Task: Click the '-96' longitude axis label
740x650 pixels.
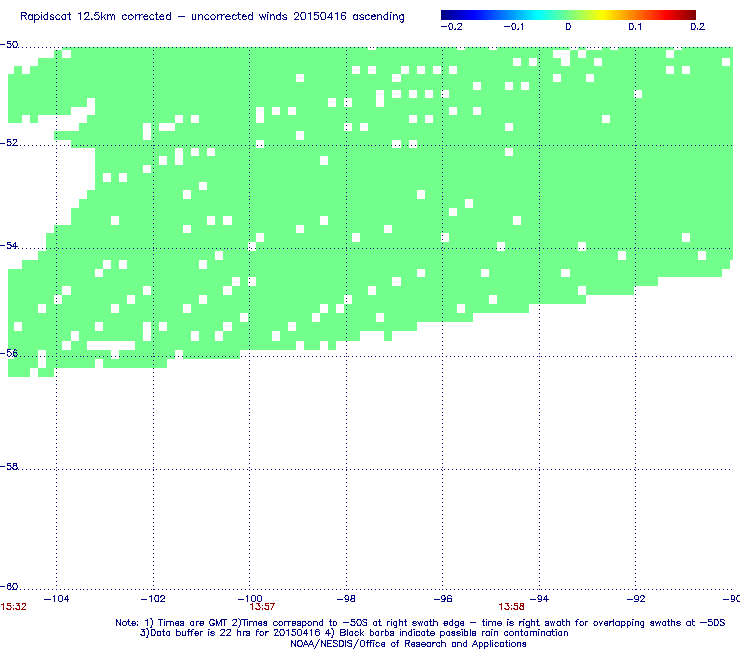Action: (x=443, y=599)
